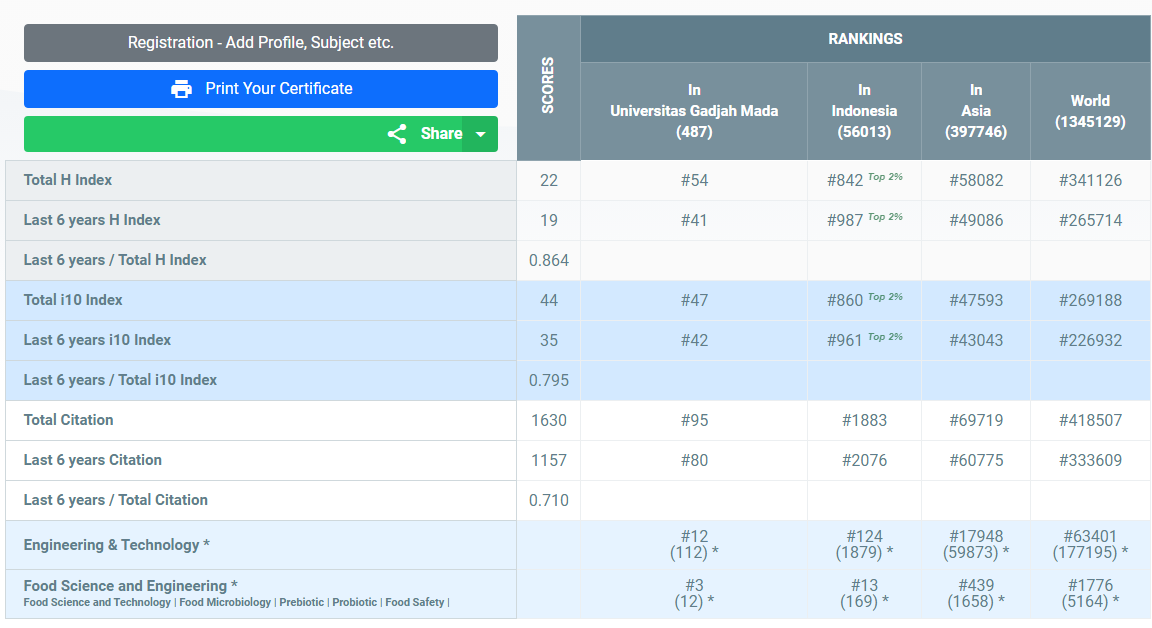Screen dimensions: 1152x628
Task: Select Indonesia rank #860 Top 2%
Action: (864, 300)
